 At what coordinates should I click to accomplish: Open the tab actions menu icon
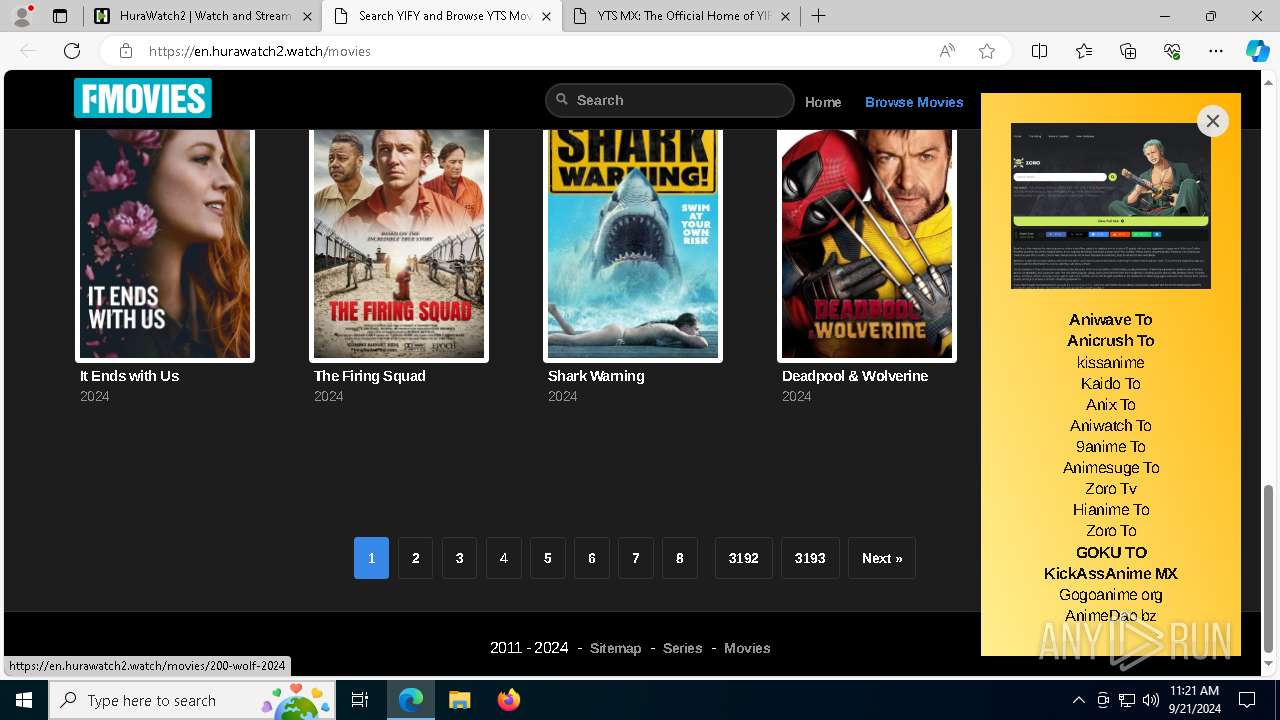tap(60, 16)
